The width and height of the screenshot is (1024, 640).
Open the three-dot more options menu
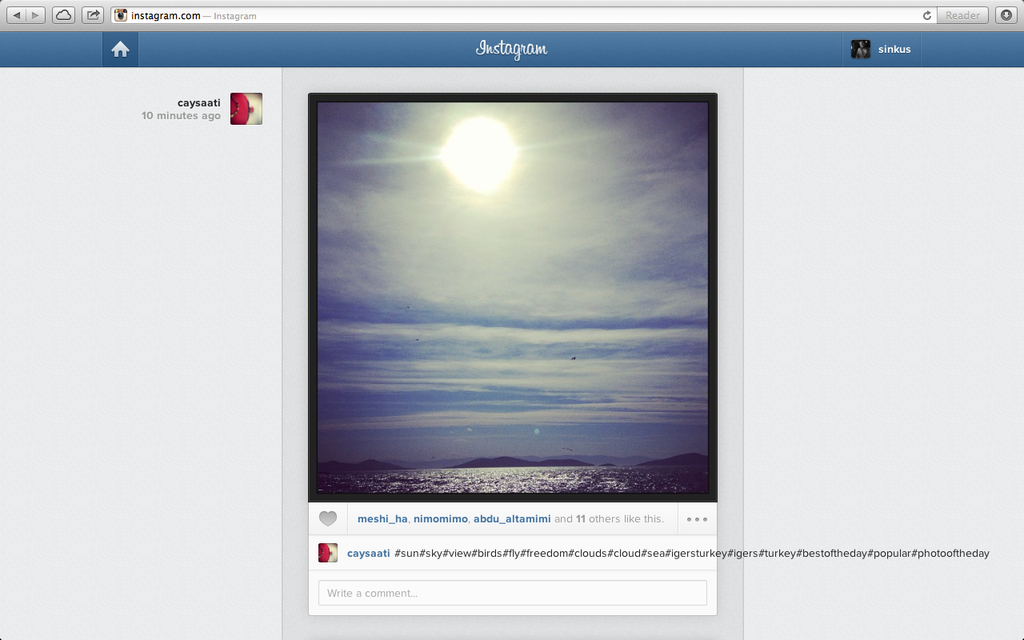697,519
